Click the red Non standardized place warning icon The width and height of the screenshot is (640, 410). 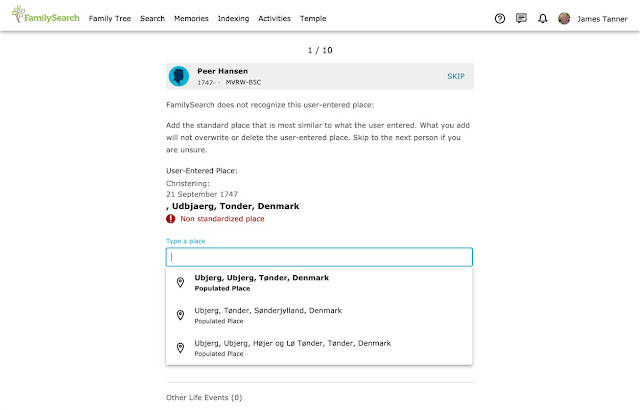(171, 219)
